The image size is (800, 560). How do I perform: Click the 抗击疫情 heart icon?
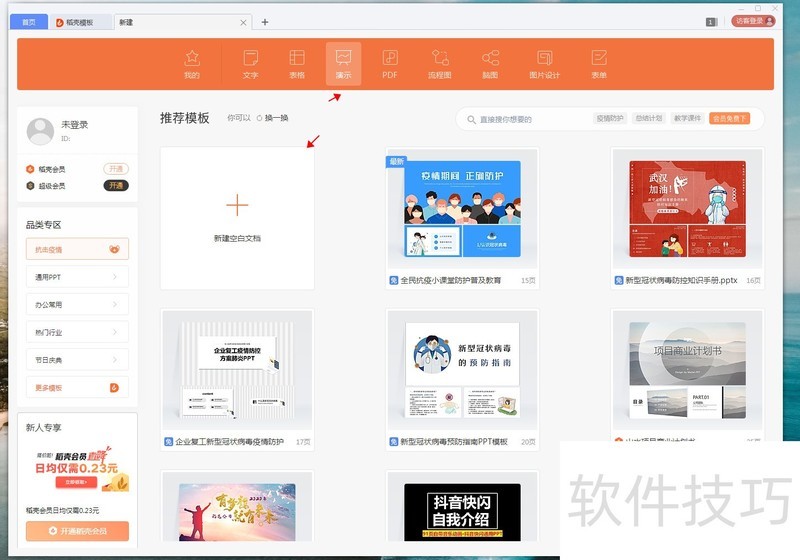tap(114, 249)
